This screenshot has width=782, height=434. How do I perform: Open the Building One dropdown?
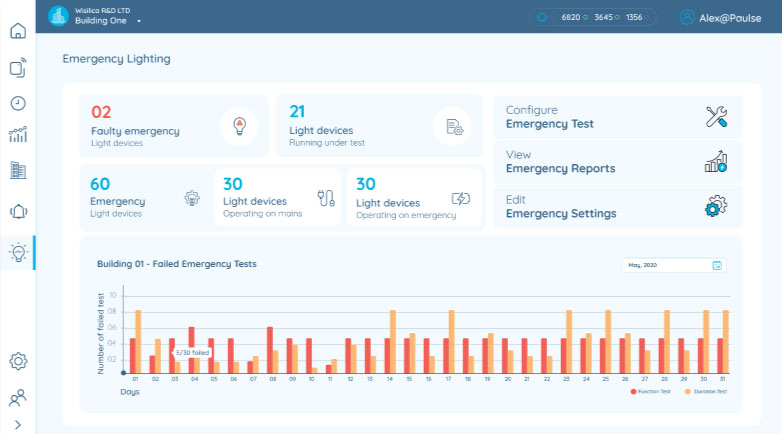108,20
